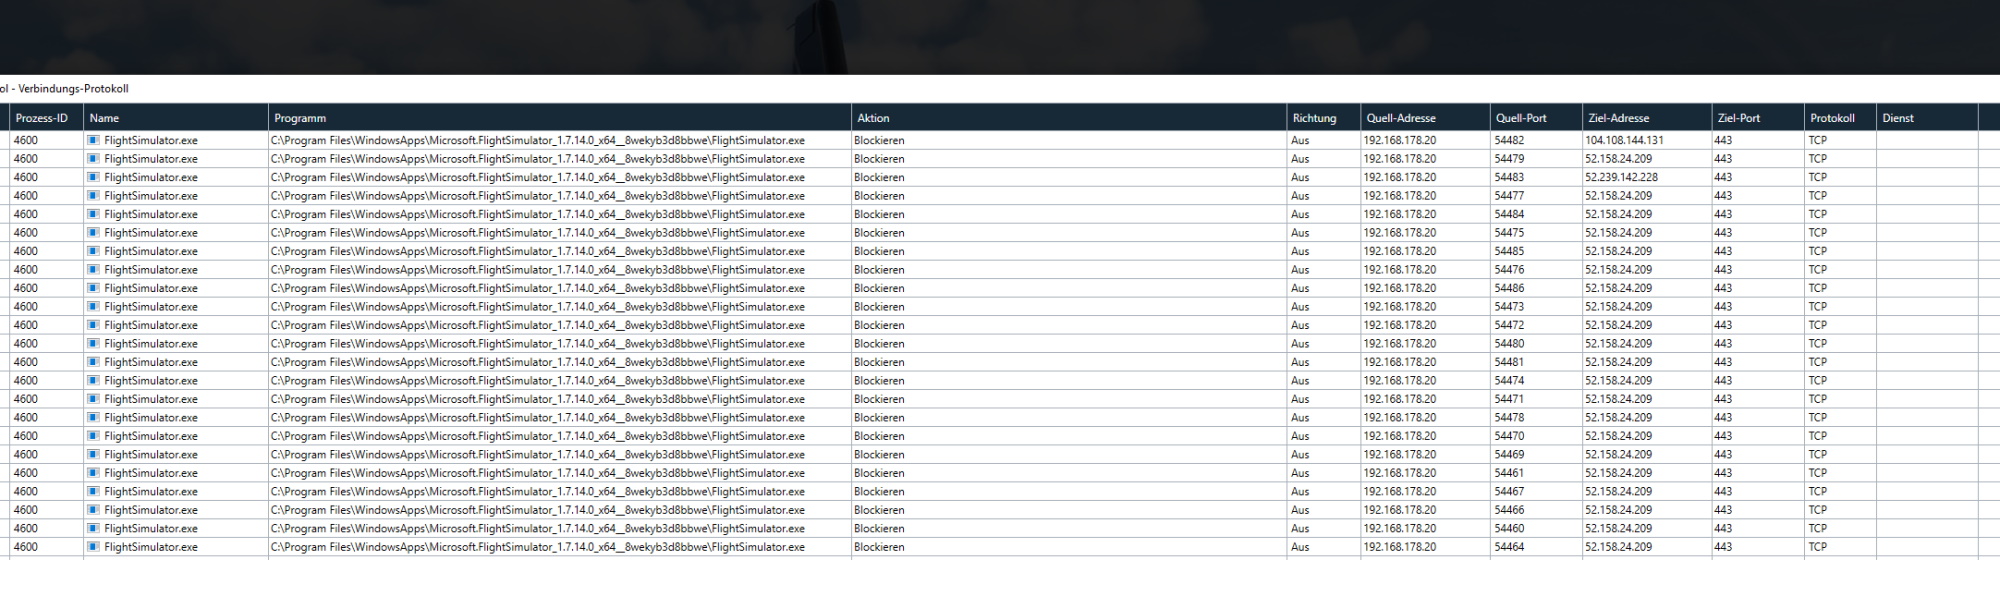This screenshot has height=600, width=2000.
Task: Click FlightSimulator icon in source port 54460 row
Action: pos(93,529)
